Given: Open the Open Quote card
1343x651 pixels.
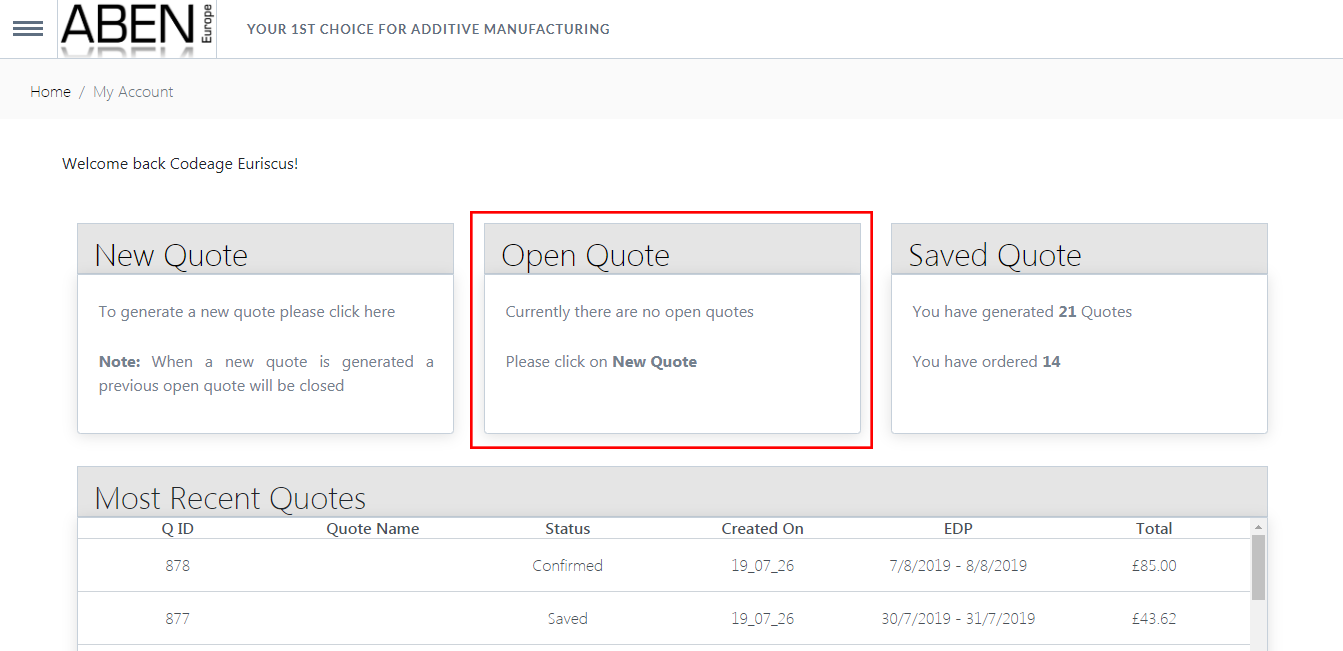Looking at the screenshot, I should pyautogui.click(x=672, y=328).
